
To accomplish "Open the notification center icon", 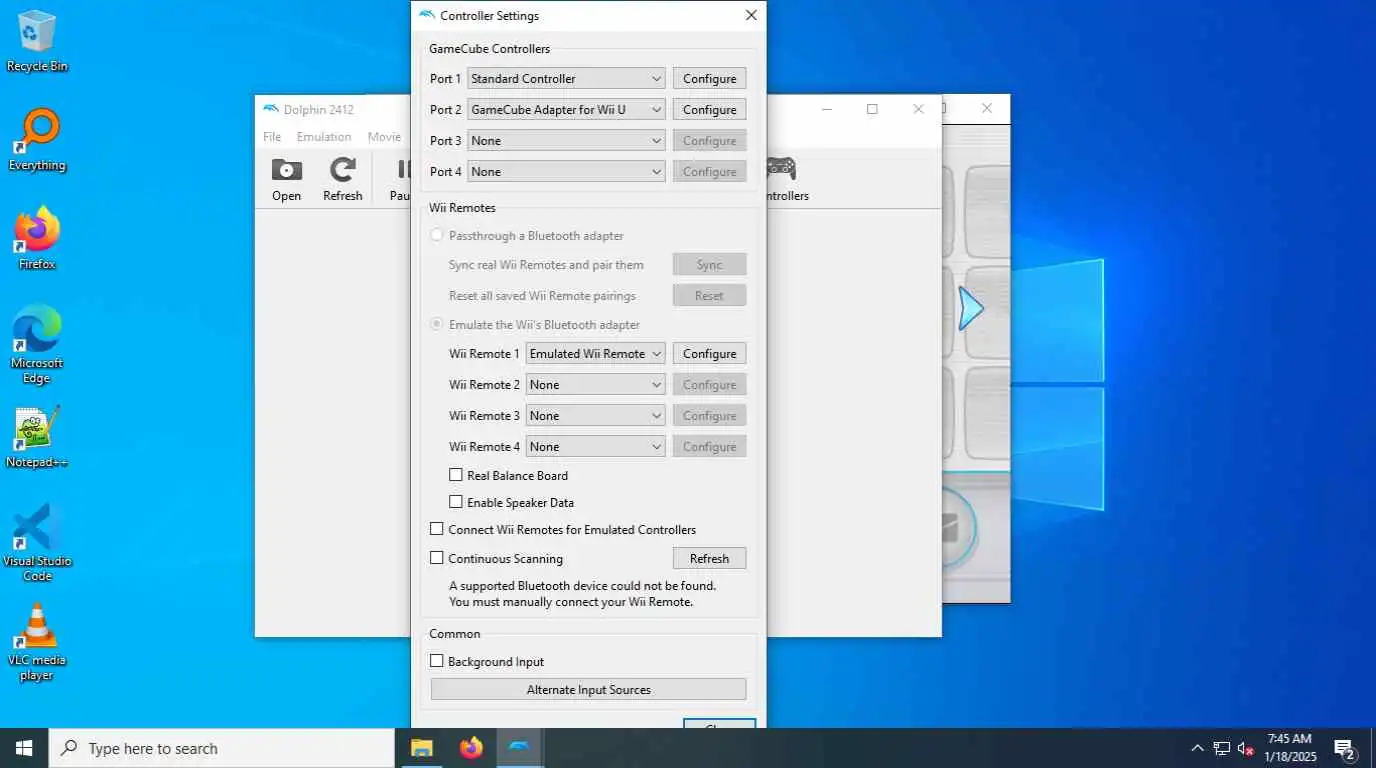I will coord(1345,748).
